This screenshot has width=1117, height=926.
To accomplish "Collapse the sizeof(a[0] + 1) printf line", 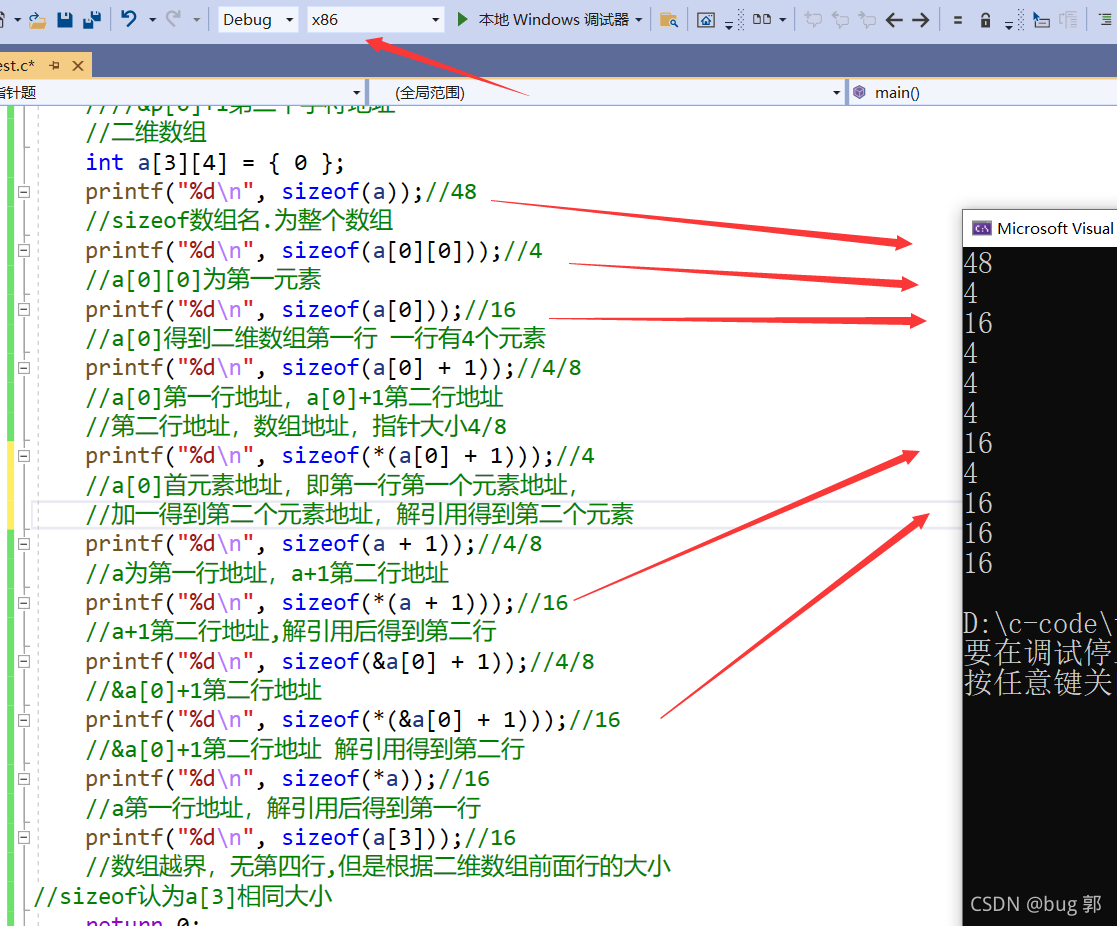I will (x=24, y=368).
